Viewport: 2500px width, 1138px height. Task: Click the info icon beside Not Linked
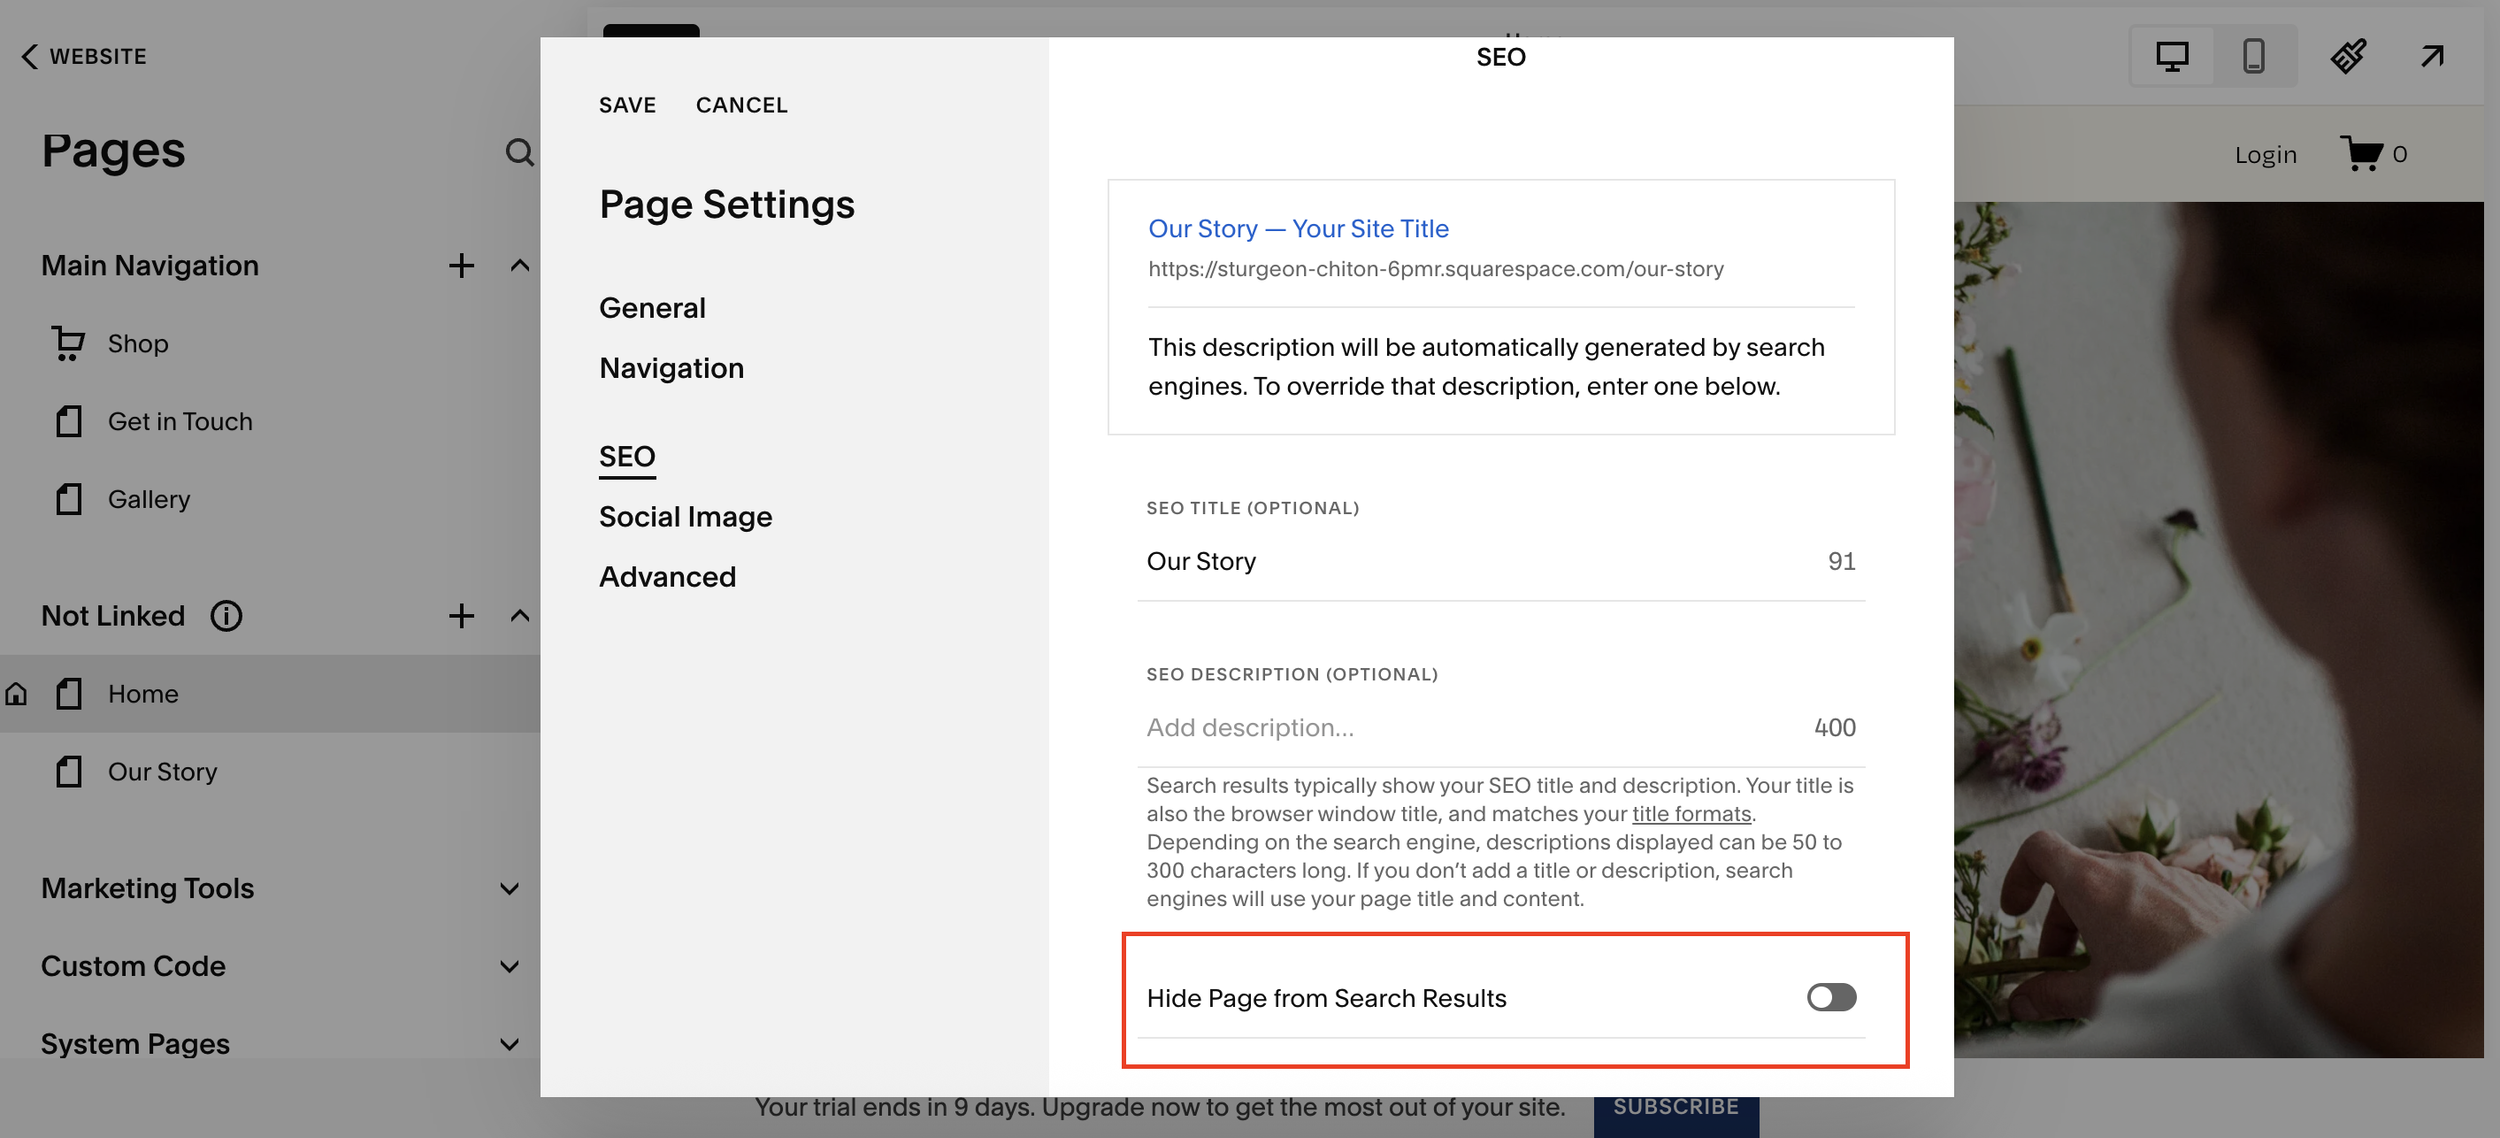[227, 616]
